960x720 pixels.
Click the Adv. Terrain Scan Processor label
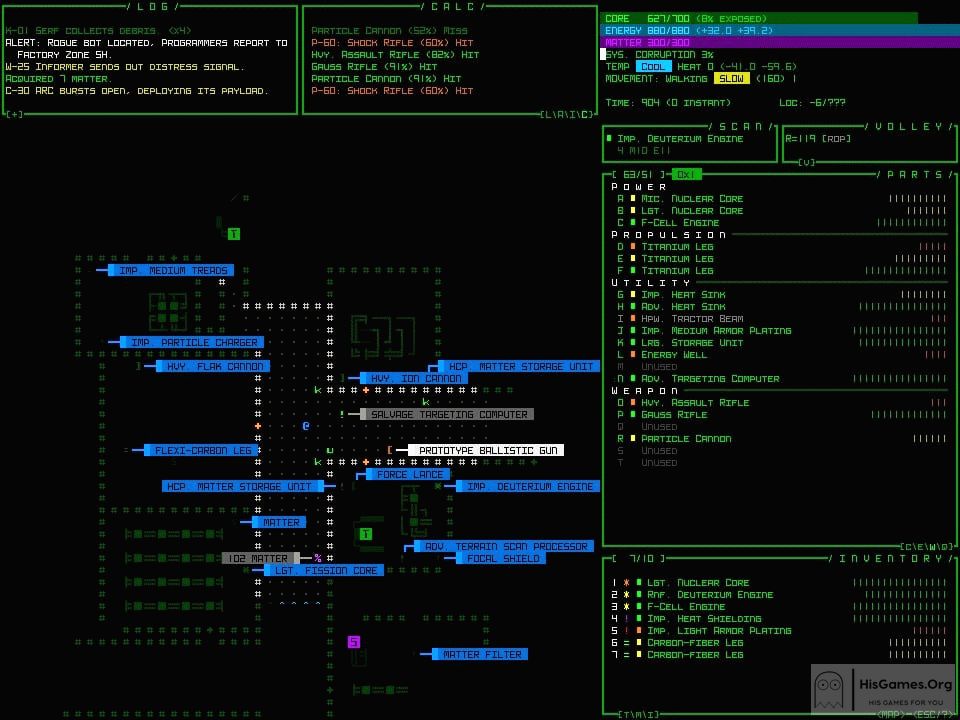tap(504, 546)
